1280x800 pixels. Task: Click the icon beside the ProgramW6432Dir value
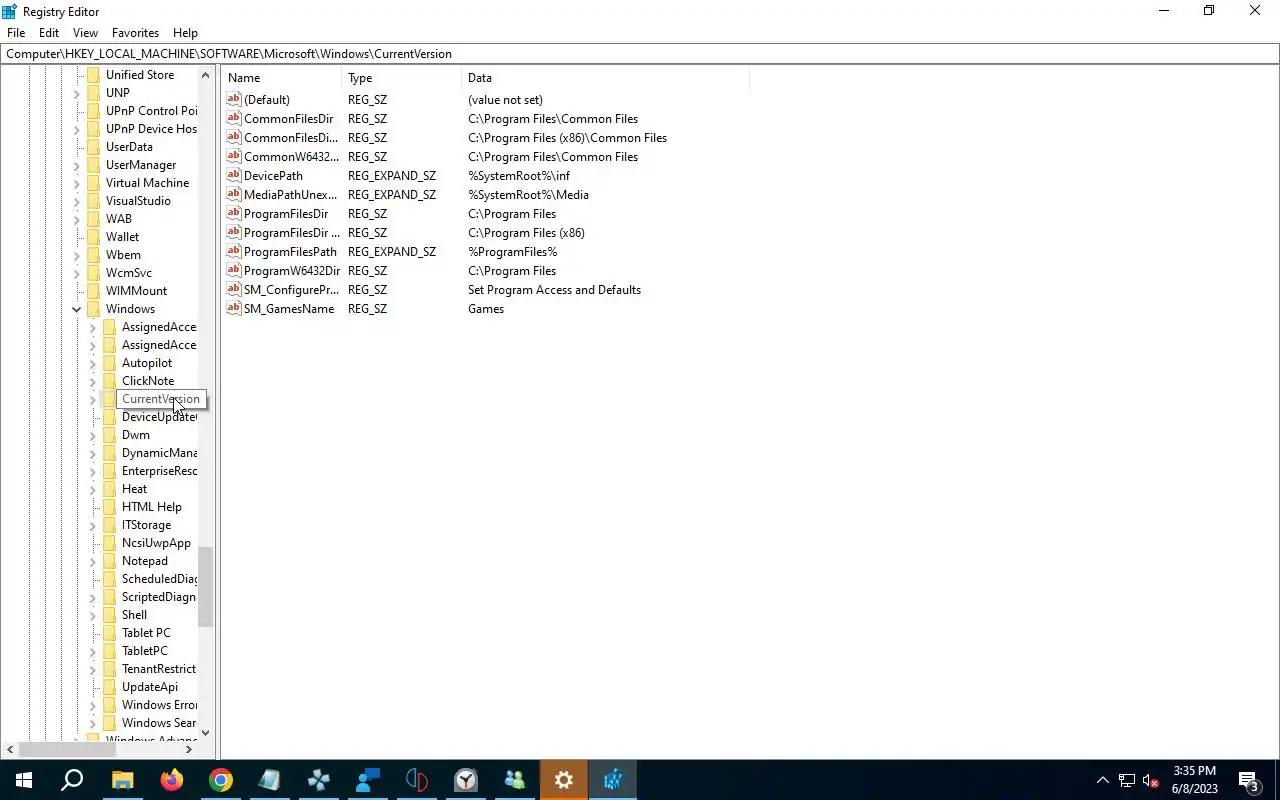[234, 270]
